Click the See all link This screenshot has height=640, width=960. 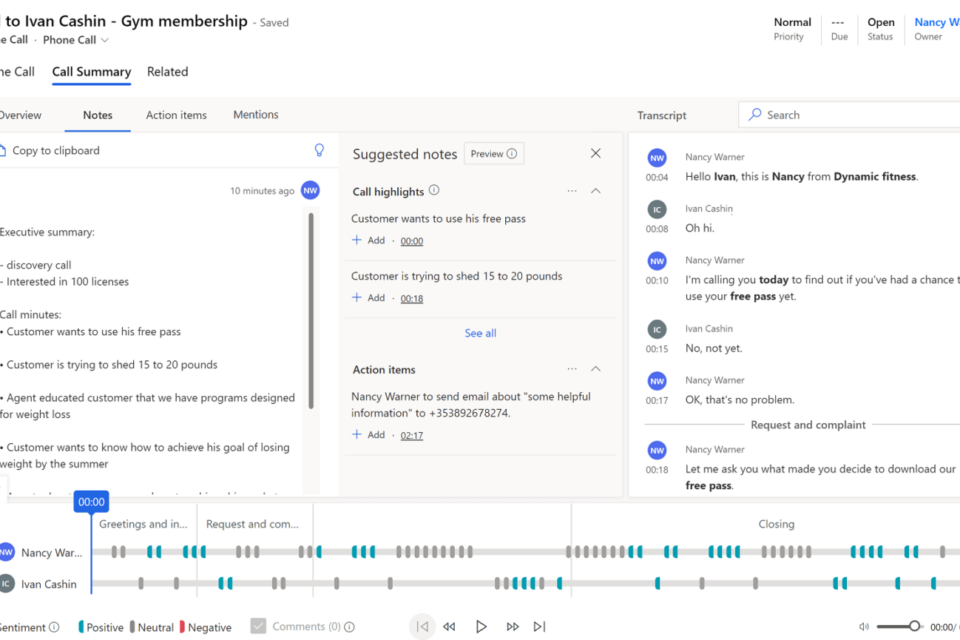[480, 333]
